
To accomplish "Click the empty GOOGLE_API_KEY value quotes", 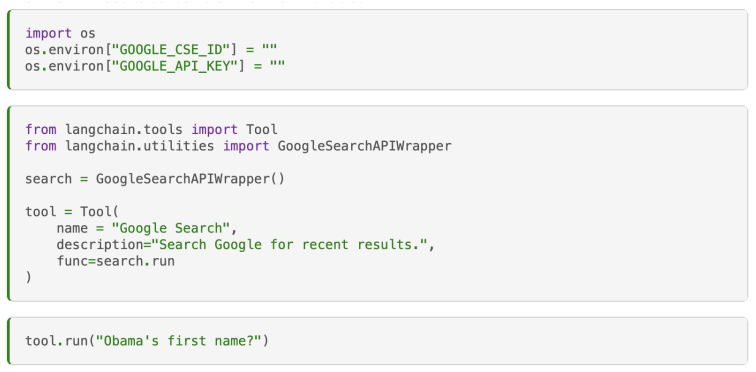I will point(277,66).
